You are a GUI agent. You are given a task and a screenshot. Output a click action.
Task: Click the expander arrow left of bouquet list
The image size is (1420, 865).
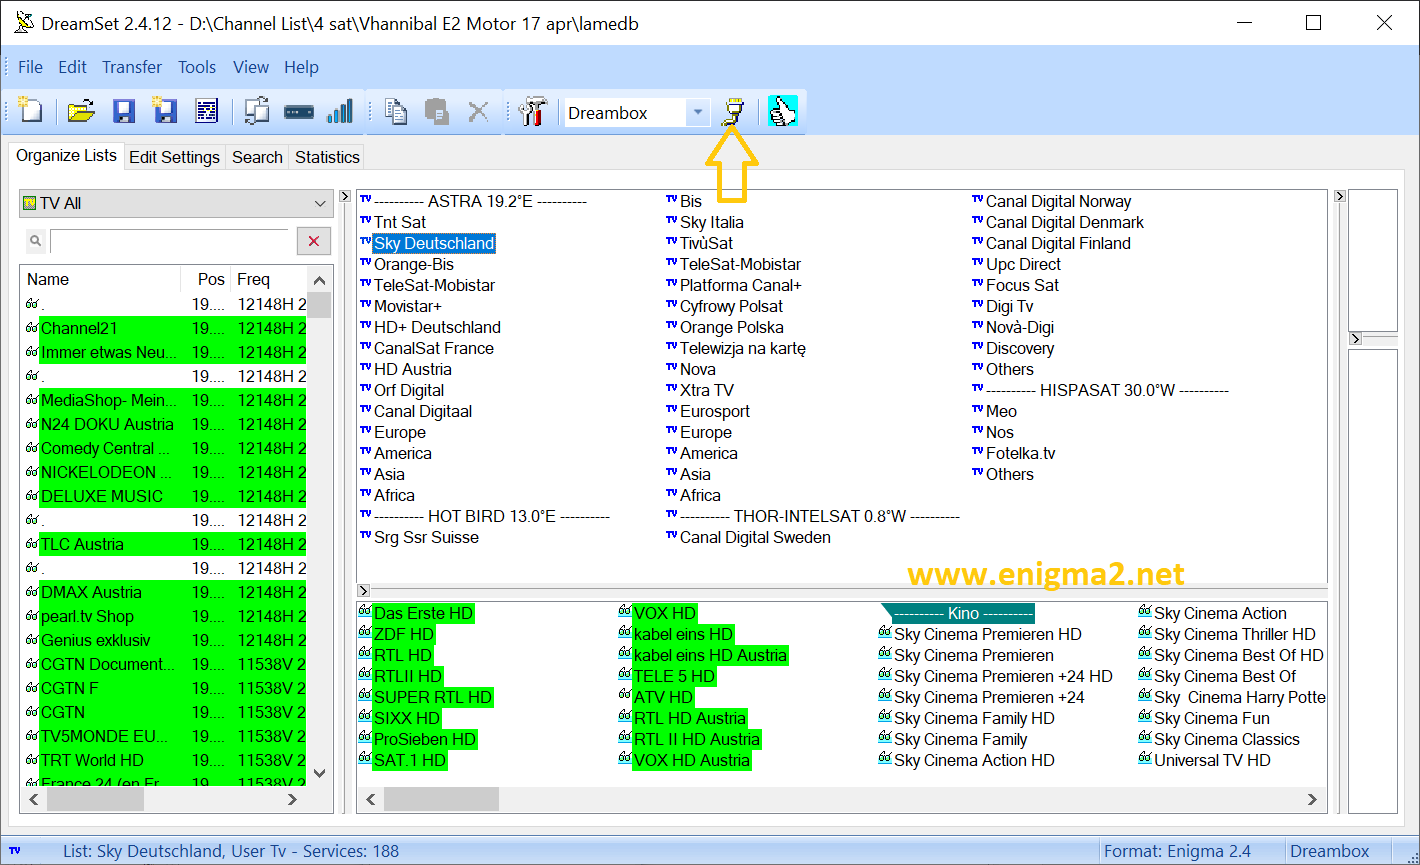[345, 197]
